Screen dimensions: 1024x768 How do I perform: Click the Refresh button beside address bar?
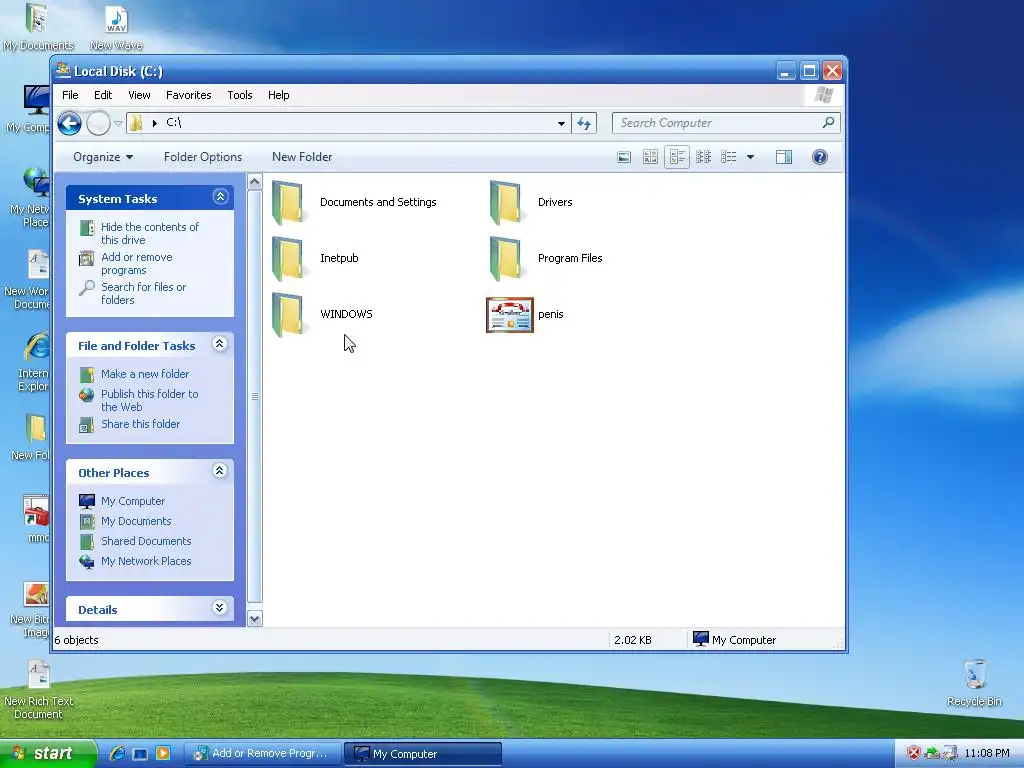(x=584, y=123)
